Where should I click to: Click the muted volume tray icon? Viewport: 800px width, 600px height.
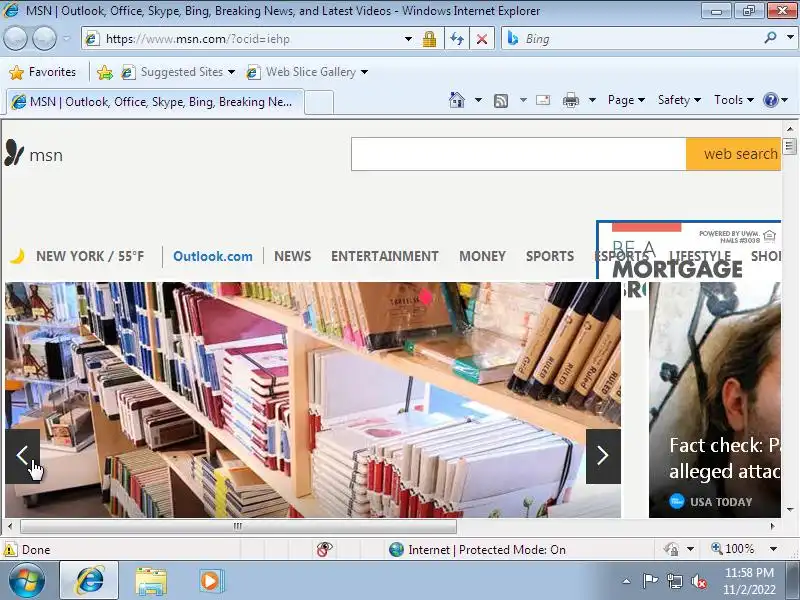pyautogui.click(x=698, y=581)
